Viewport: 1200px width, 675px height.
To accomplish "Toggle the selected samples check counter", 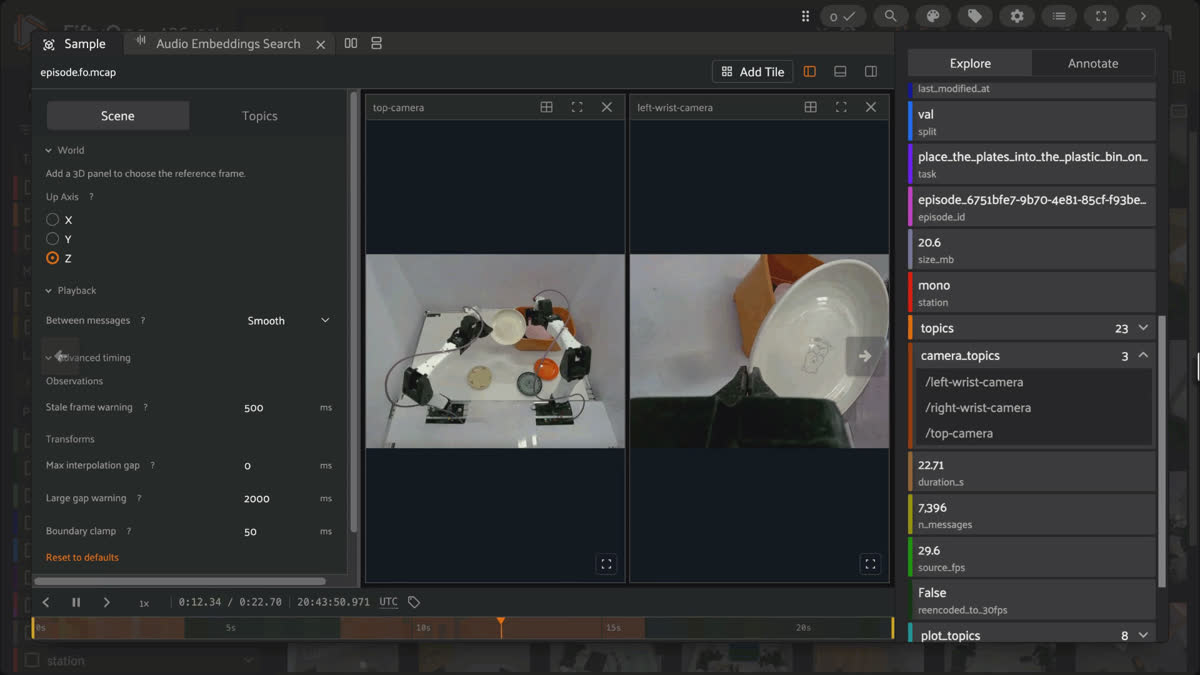I will (842, 16).
